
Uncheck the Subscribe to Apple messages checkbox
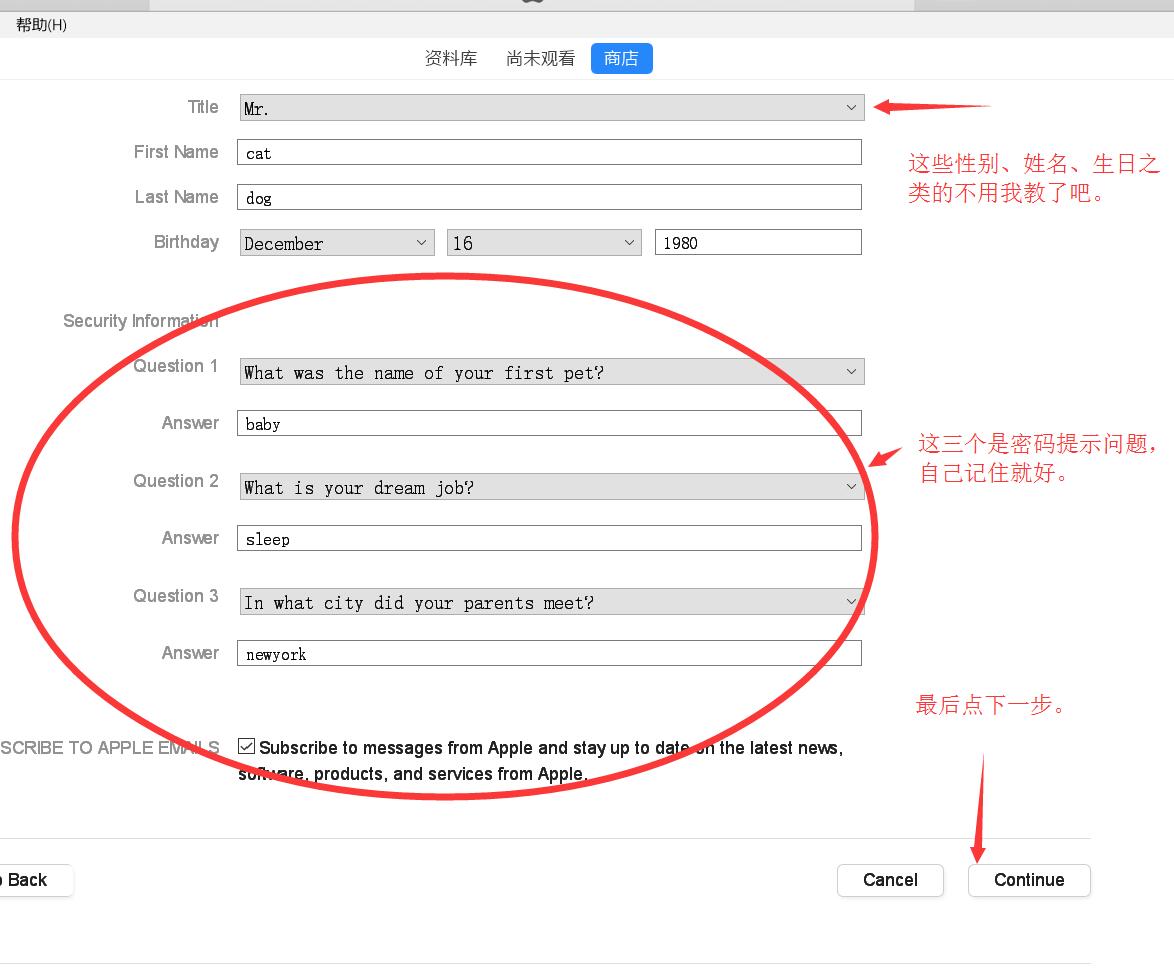tap(244, 745)
